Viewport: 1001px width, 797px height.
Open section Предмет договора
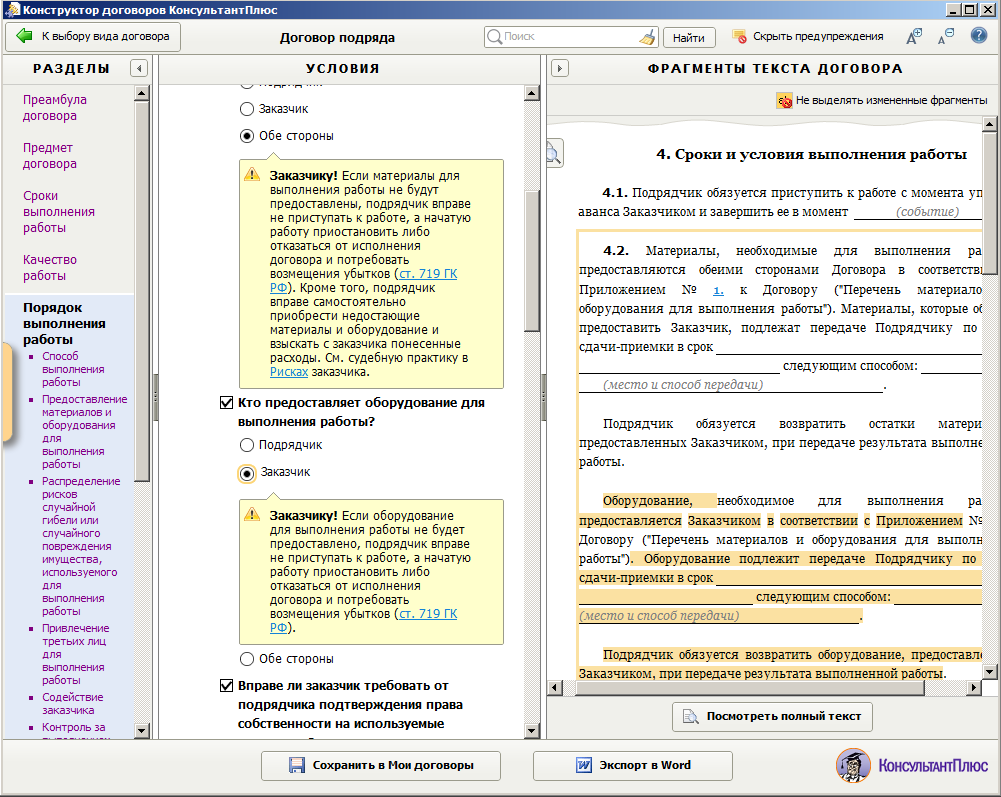point(50,156)
